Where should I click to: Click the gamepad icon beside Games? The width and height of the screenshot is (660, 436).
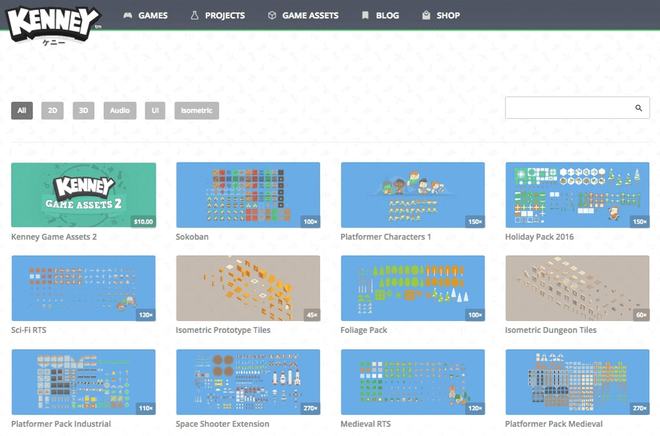click(x=127, y=16)
